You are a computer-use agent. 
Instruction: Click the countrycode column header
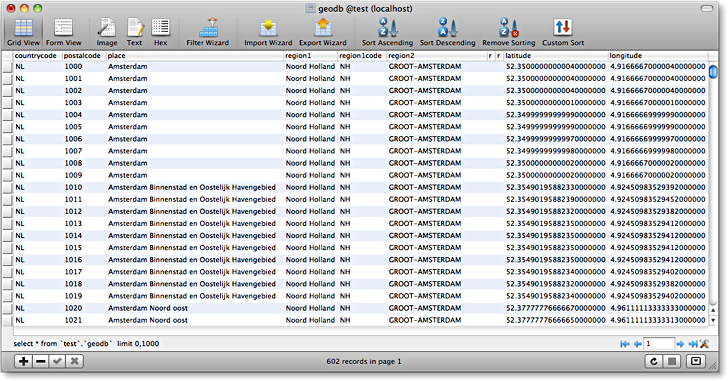(37, 56)
